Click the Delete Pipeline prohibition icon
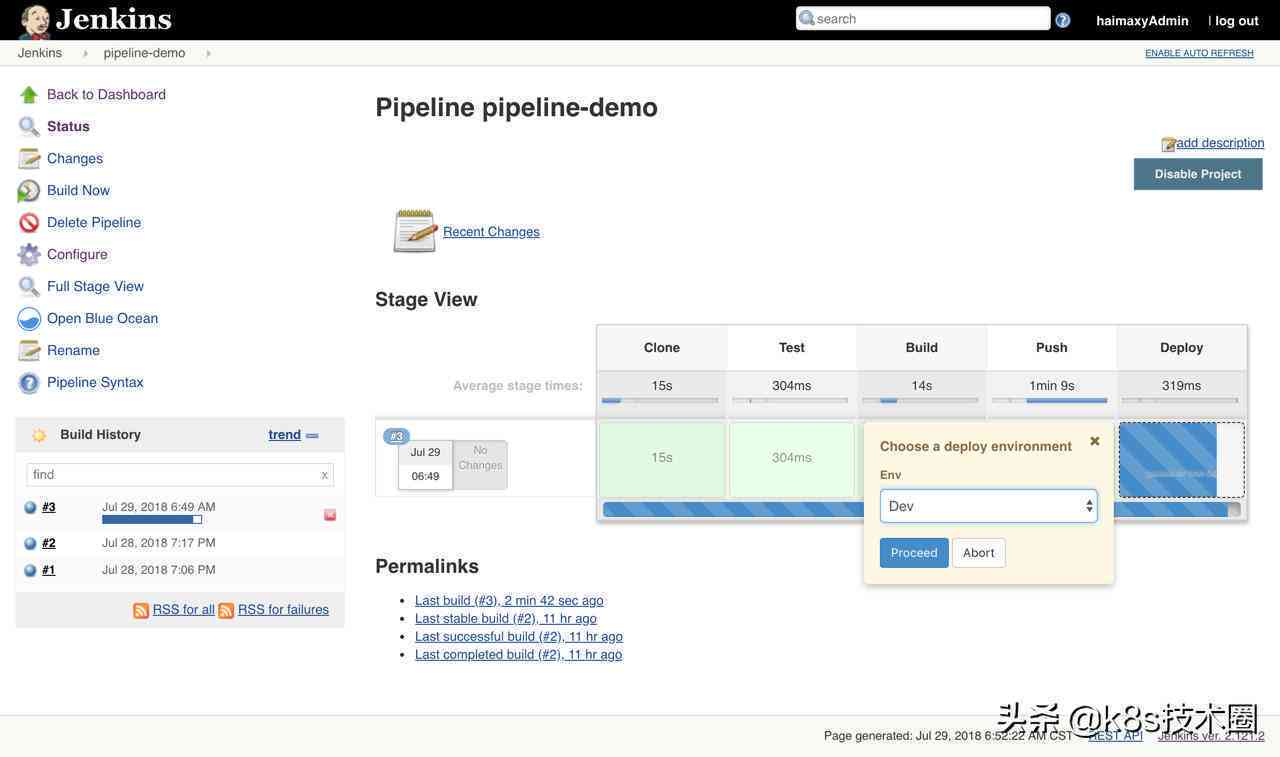The image size is (1280, 757). 29,223
